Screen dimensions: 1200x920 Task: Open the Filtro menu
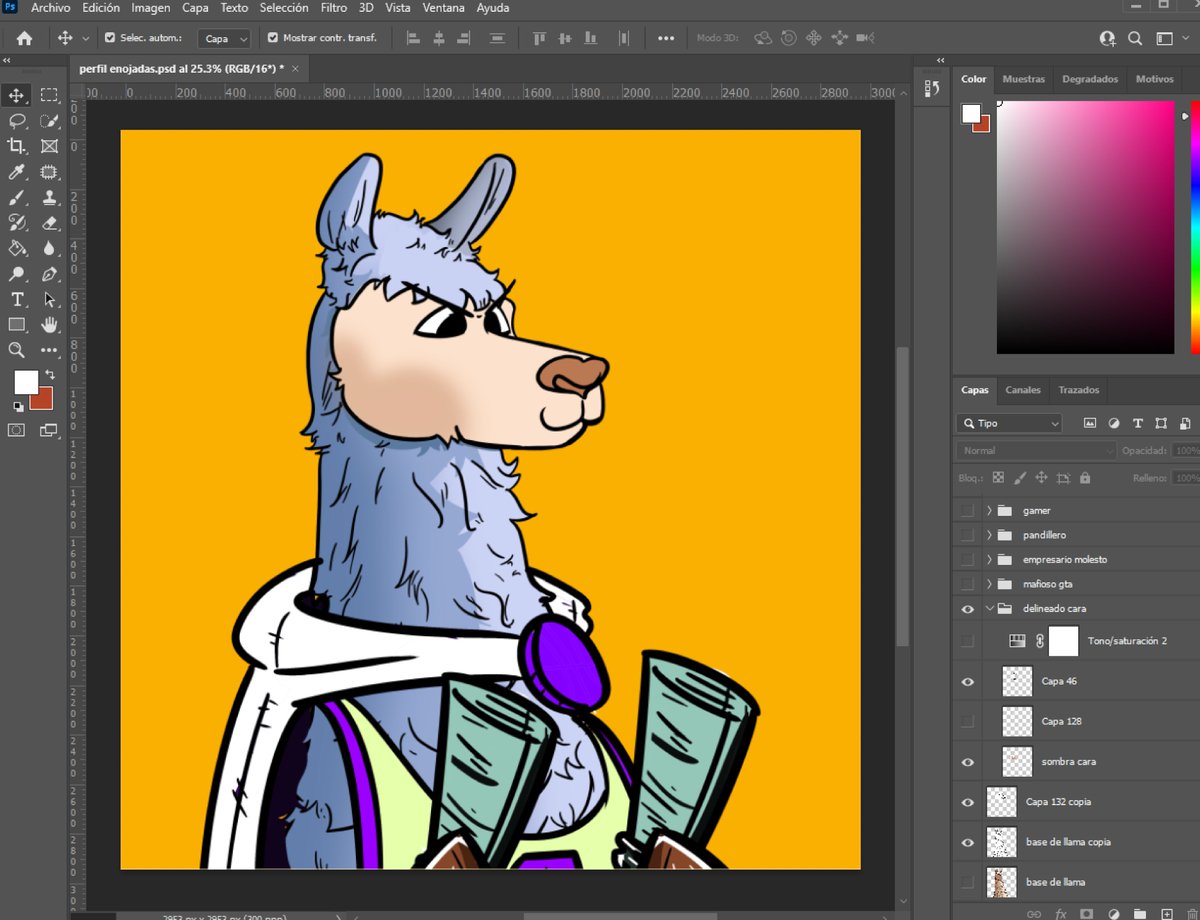[334, 8]
